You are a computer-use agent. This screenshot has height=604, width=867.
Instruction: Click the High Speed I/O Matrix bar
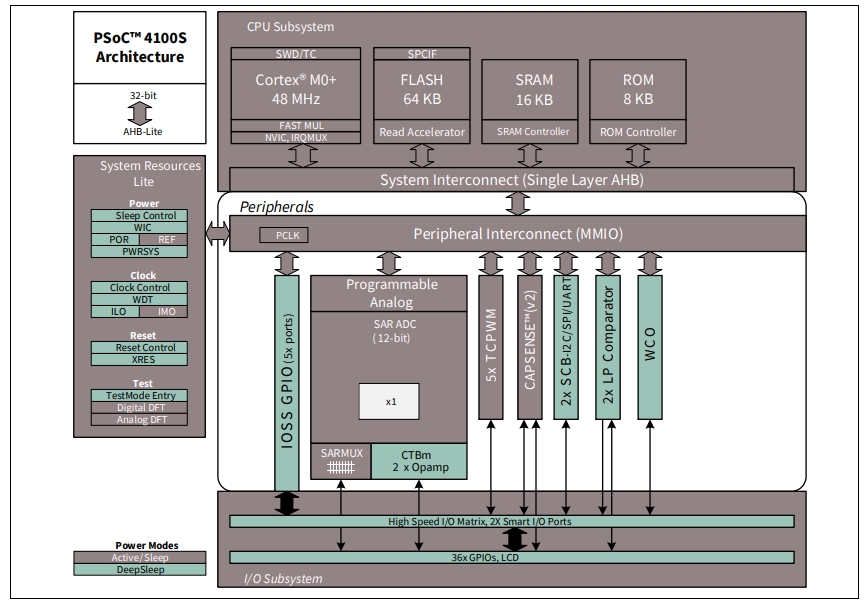pyautogui.click(x=511, y=521)
